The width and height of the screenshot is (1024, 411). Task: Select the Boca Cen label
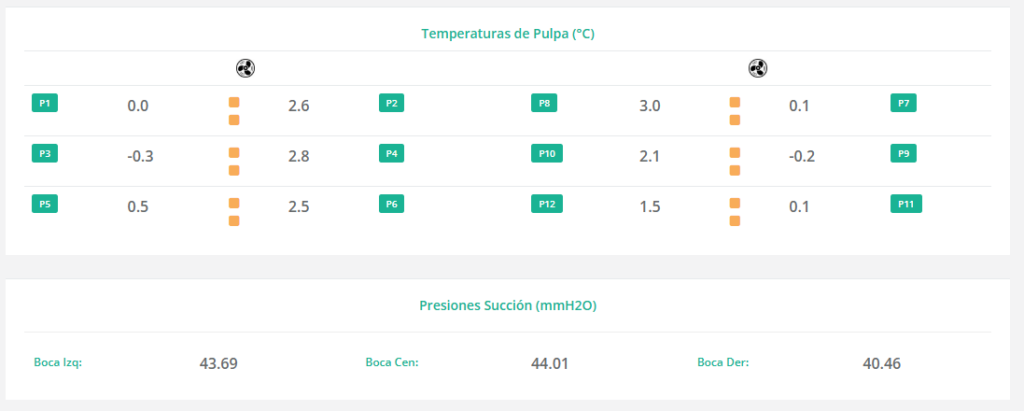click(392, 362)
